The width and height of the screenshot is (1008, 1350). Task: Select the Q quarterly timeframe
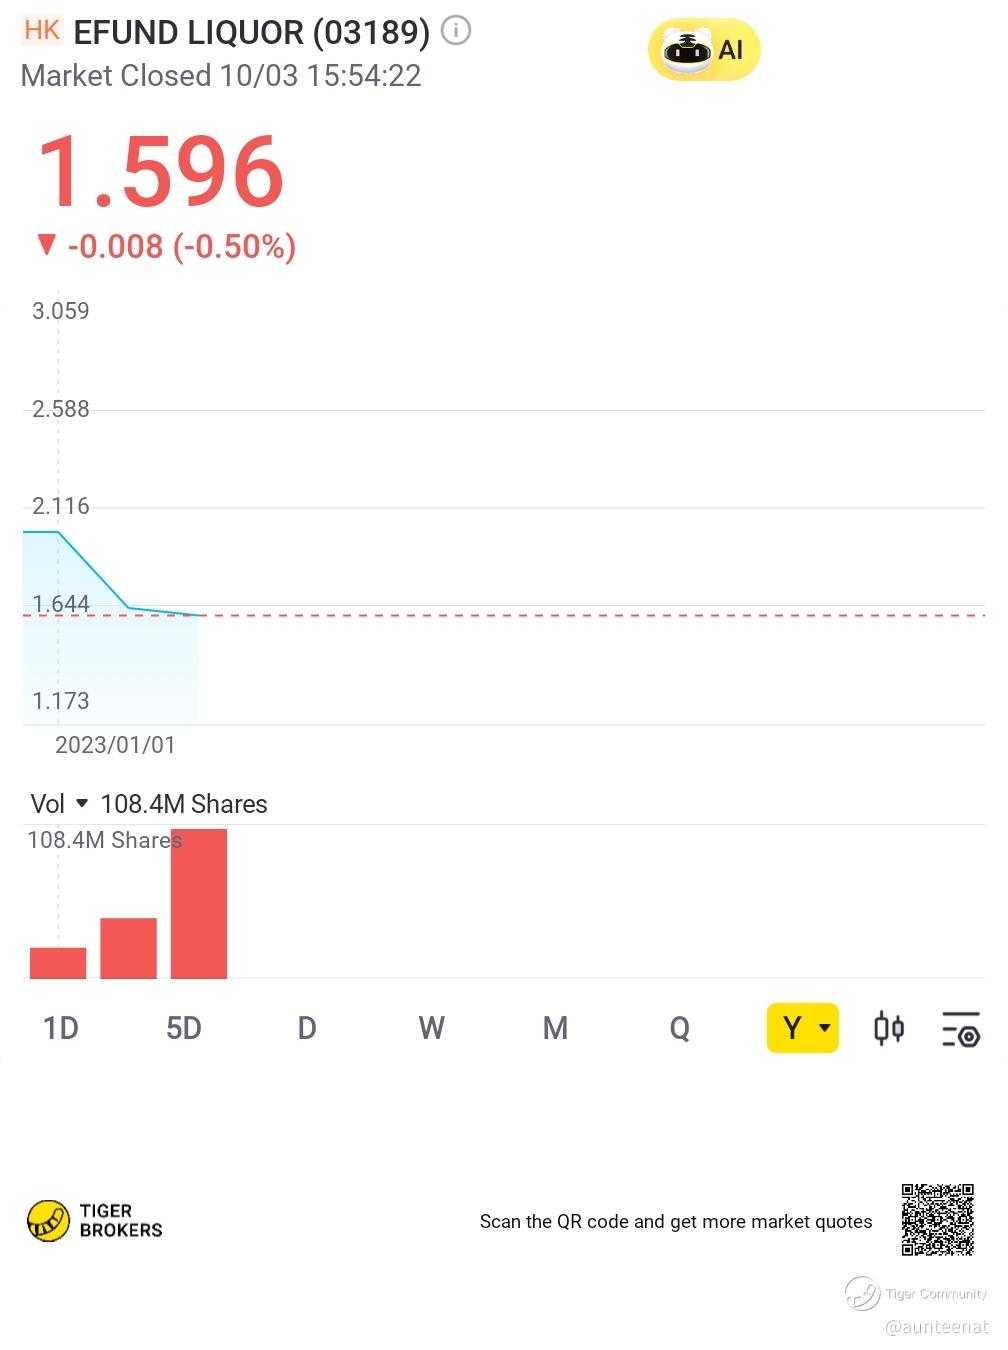[679, 1028]
